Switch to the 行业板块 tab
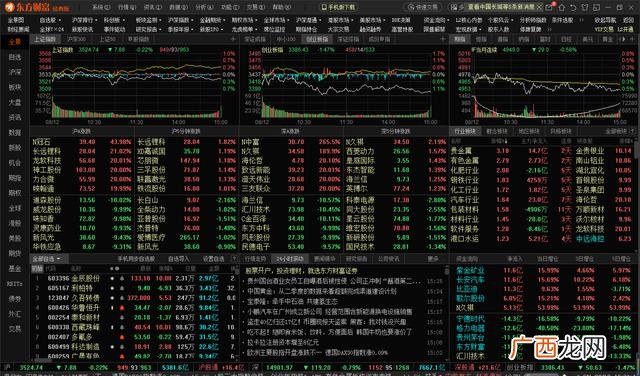The image size is (640, 376). click(x=465, y=131)
